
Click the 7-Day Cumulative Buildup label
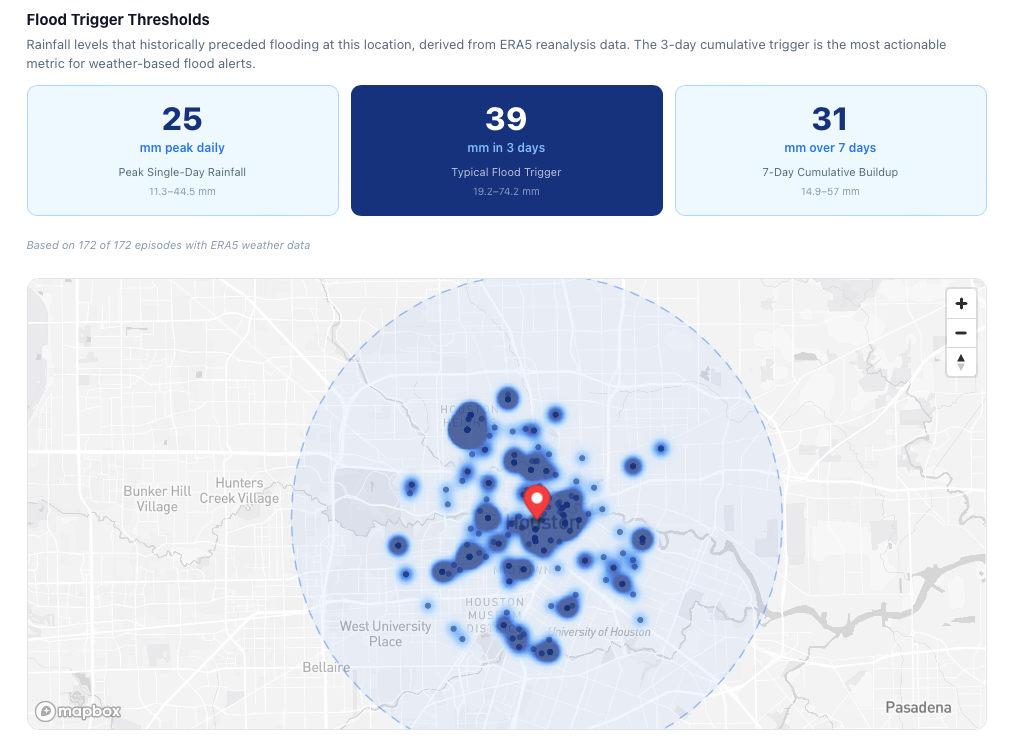(830, 172)
